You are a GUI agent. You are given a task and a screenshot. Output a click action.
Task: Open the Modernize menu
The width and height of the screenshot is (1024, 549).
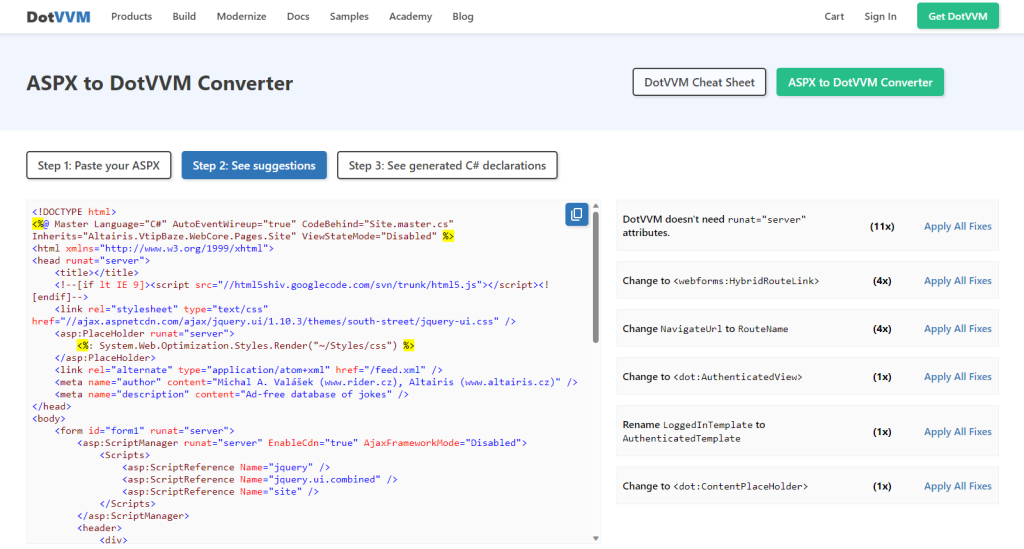242,16
